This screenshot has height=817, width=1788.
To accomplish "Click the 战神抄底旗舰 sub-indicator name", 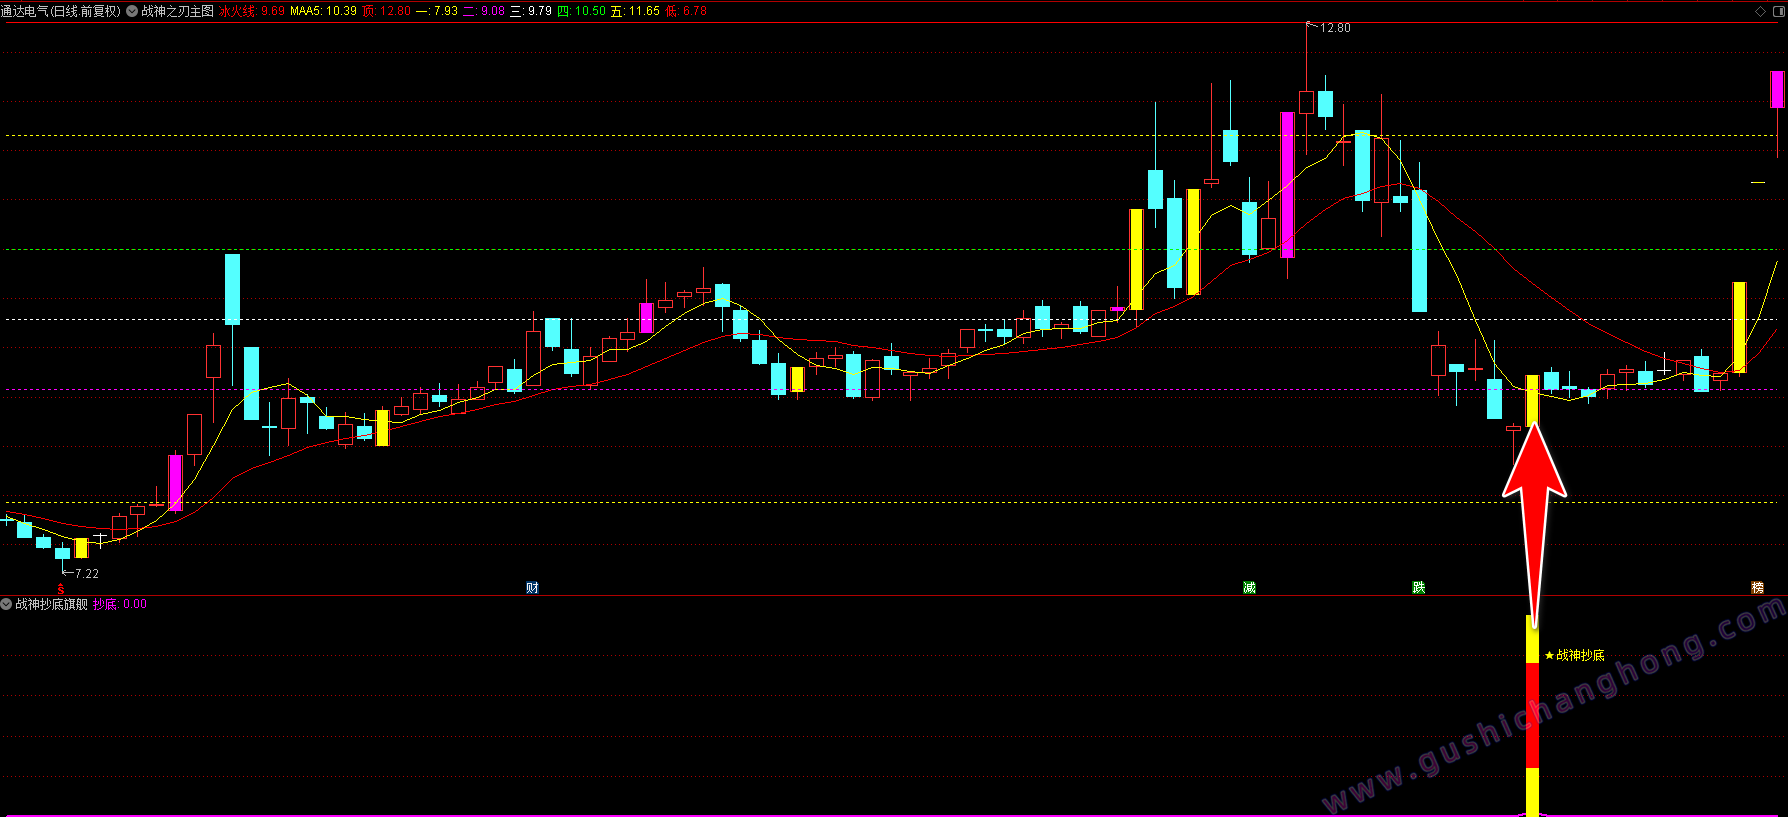I will tap(52, 604).
